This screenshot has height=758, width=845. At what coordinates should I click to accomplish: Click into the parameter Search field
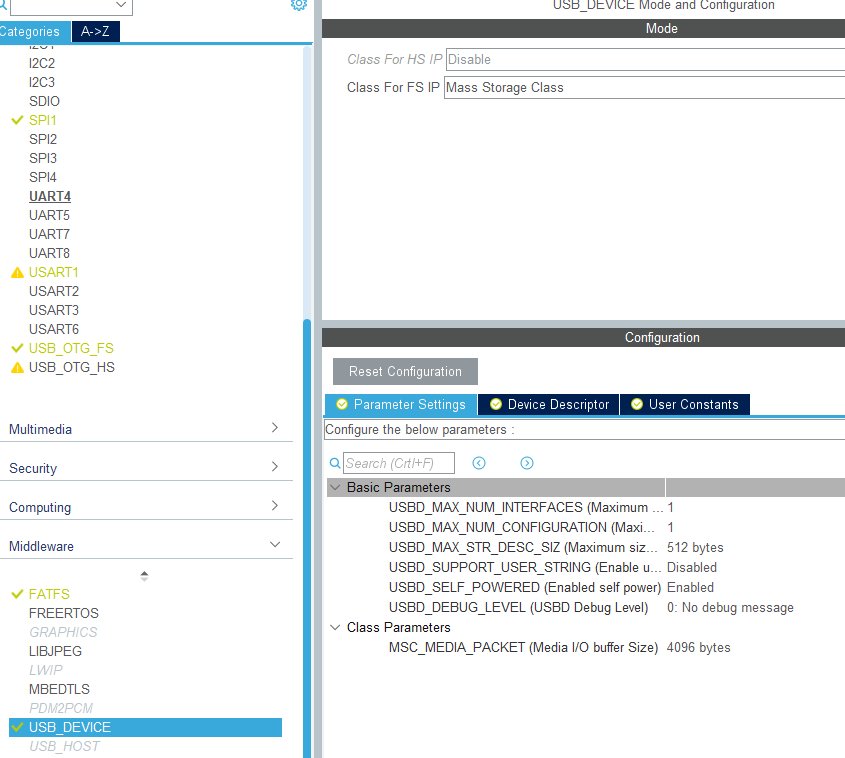pyautogui.click(x=399, y=463)
